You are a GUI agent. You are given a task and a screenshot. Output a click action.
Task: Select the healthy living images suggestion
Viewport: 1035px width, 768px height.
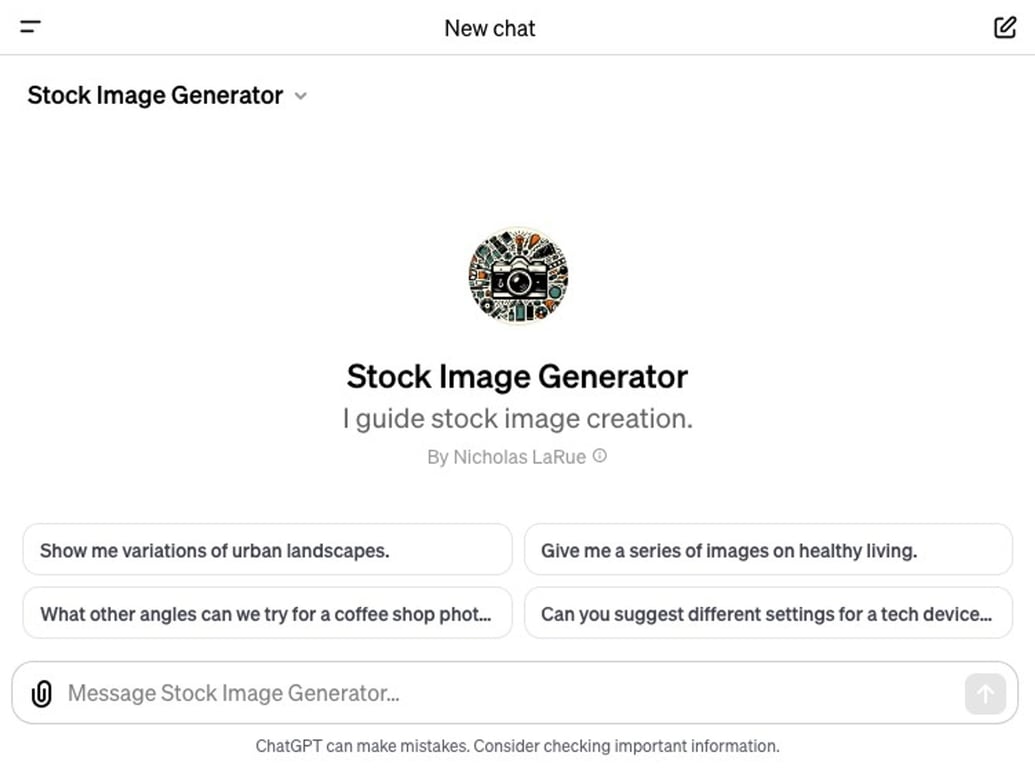click(766, 549)
